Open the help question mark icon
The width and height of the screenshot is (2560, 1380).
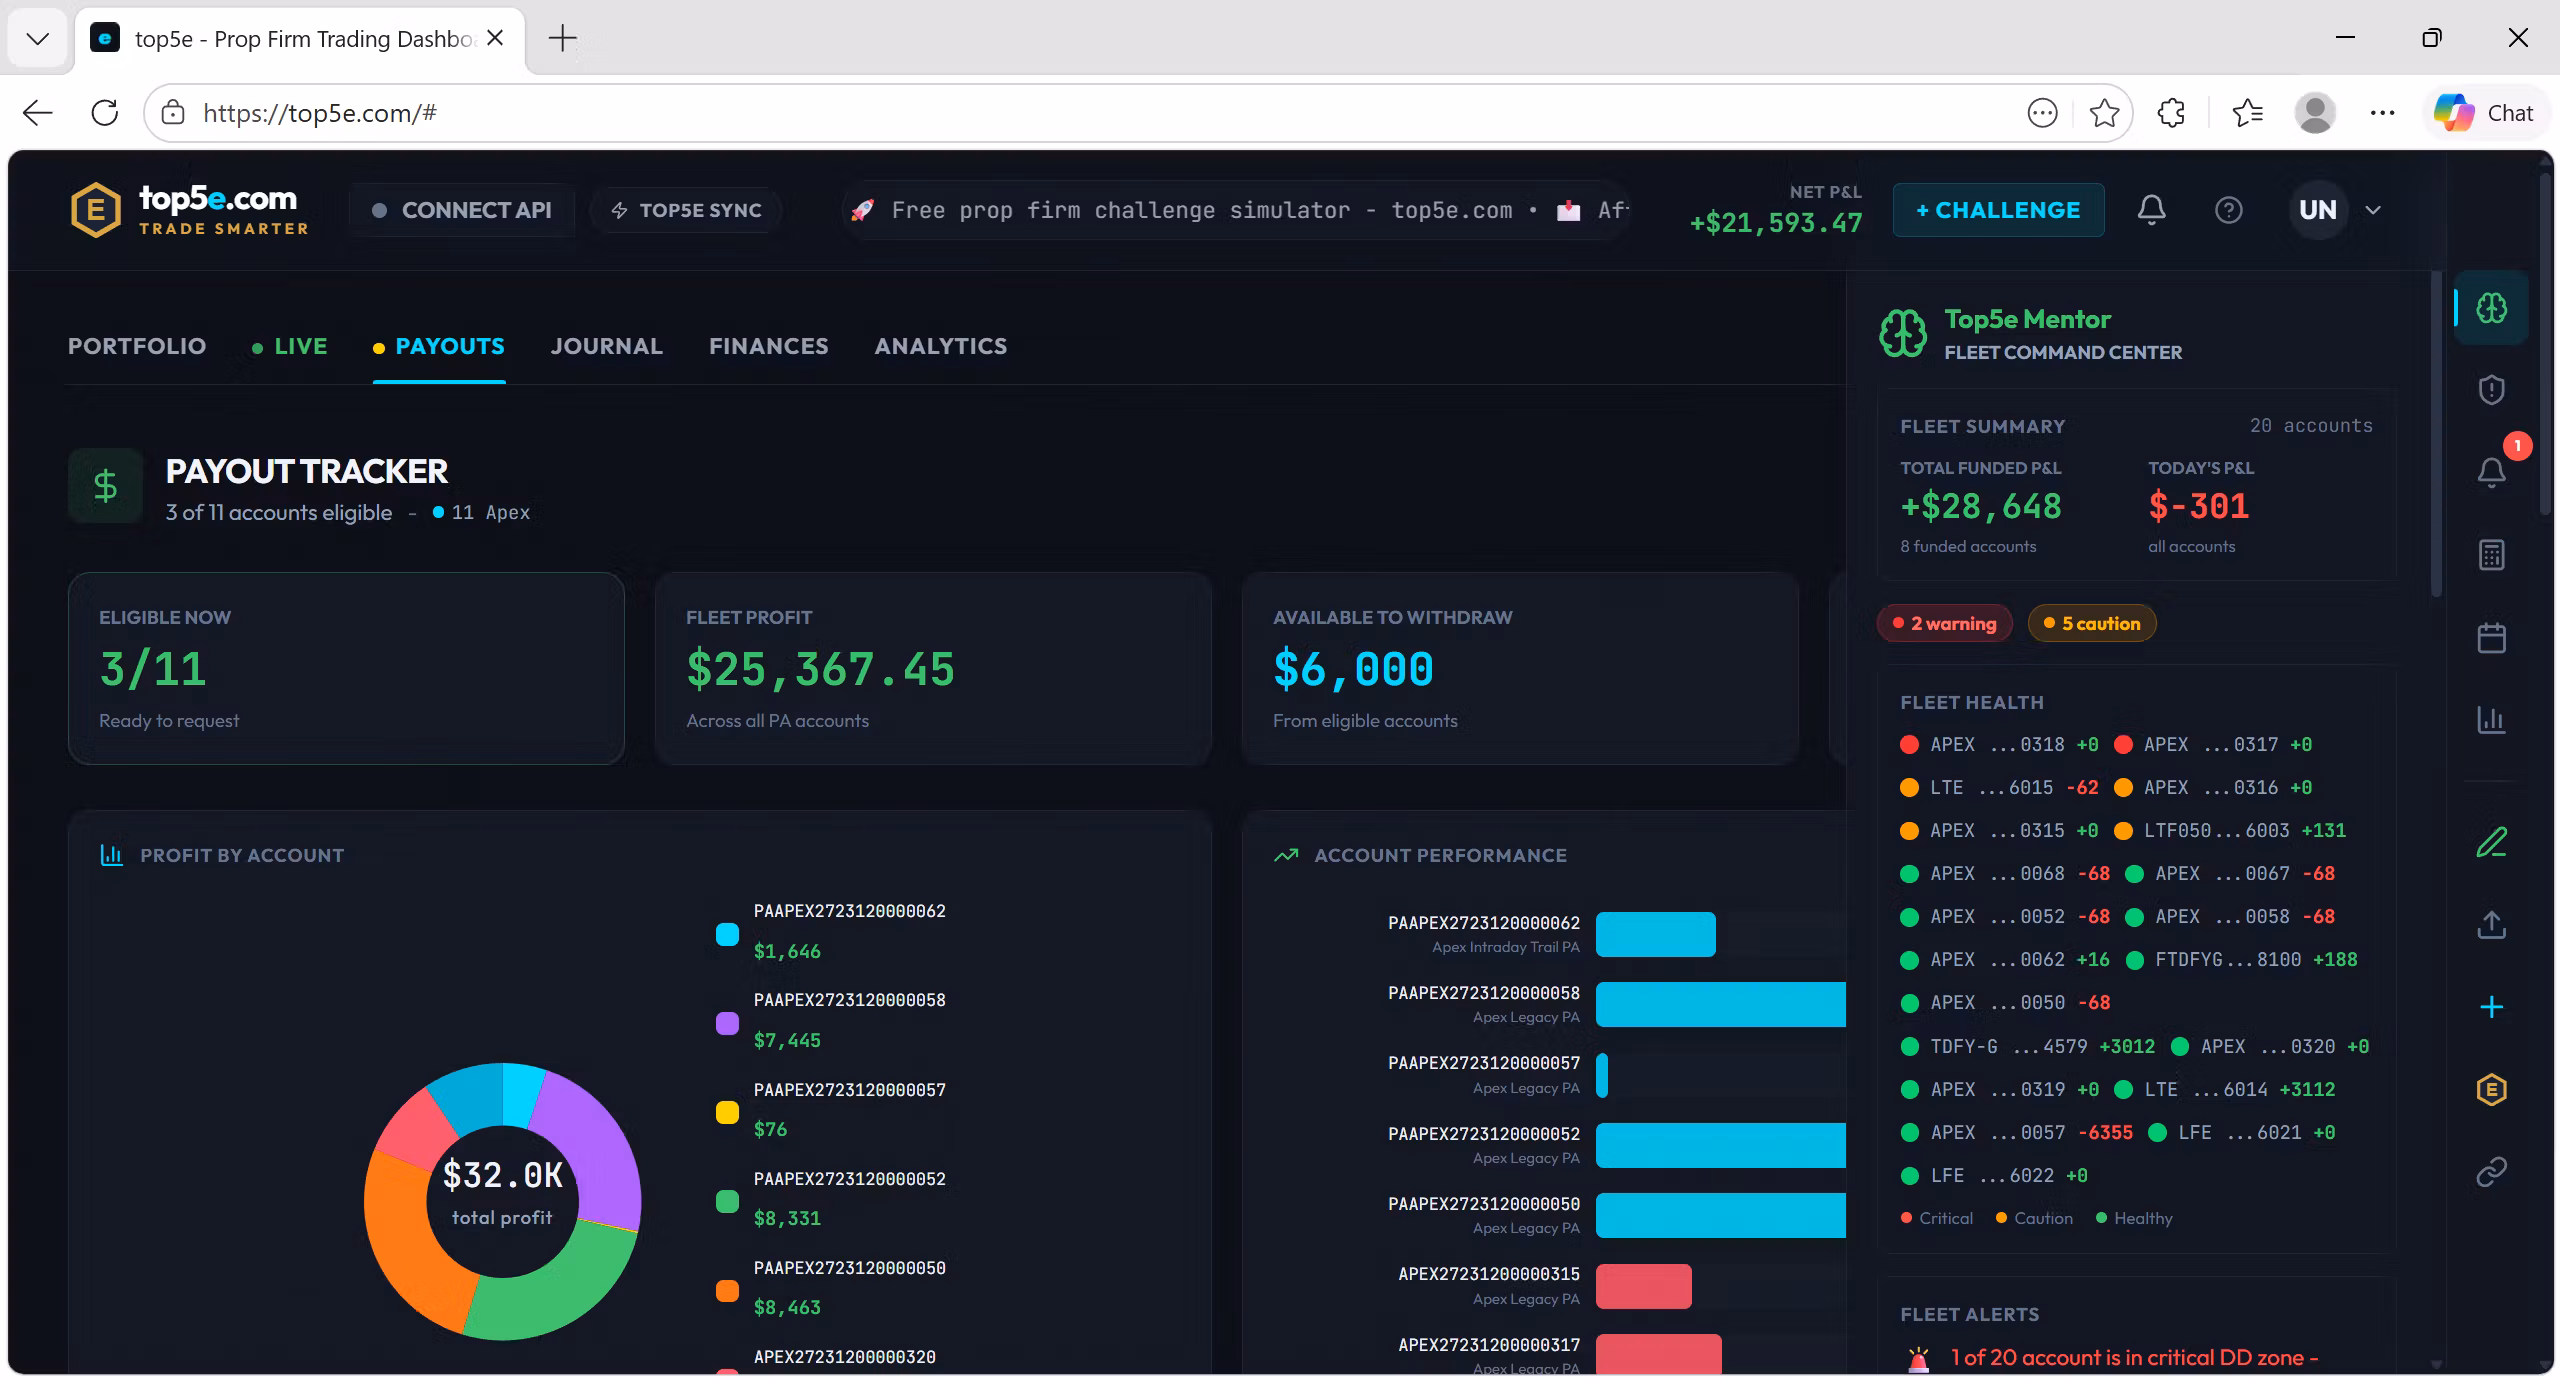pyautogui.click(x=2228, y=210)
